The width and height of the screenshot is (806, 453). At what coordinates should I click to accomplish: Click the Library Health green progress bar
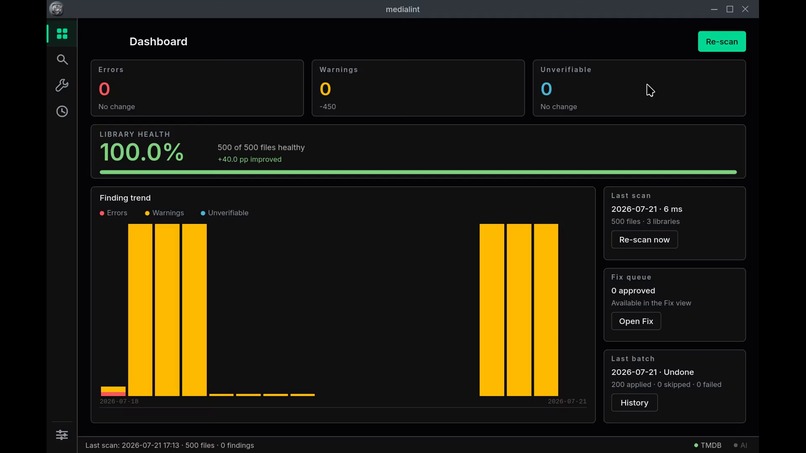(418, 172)
